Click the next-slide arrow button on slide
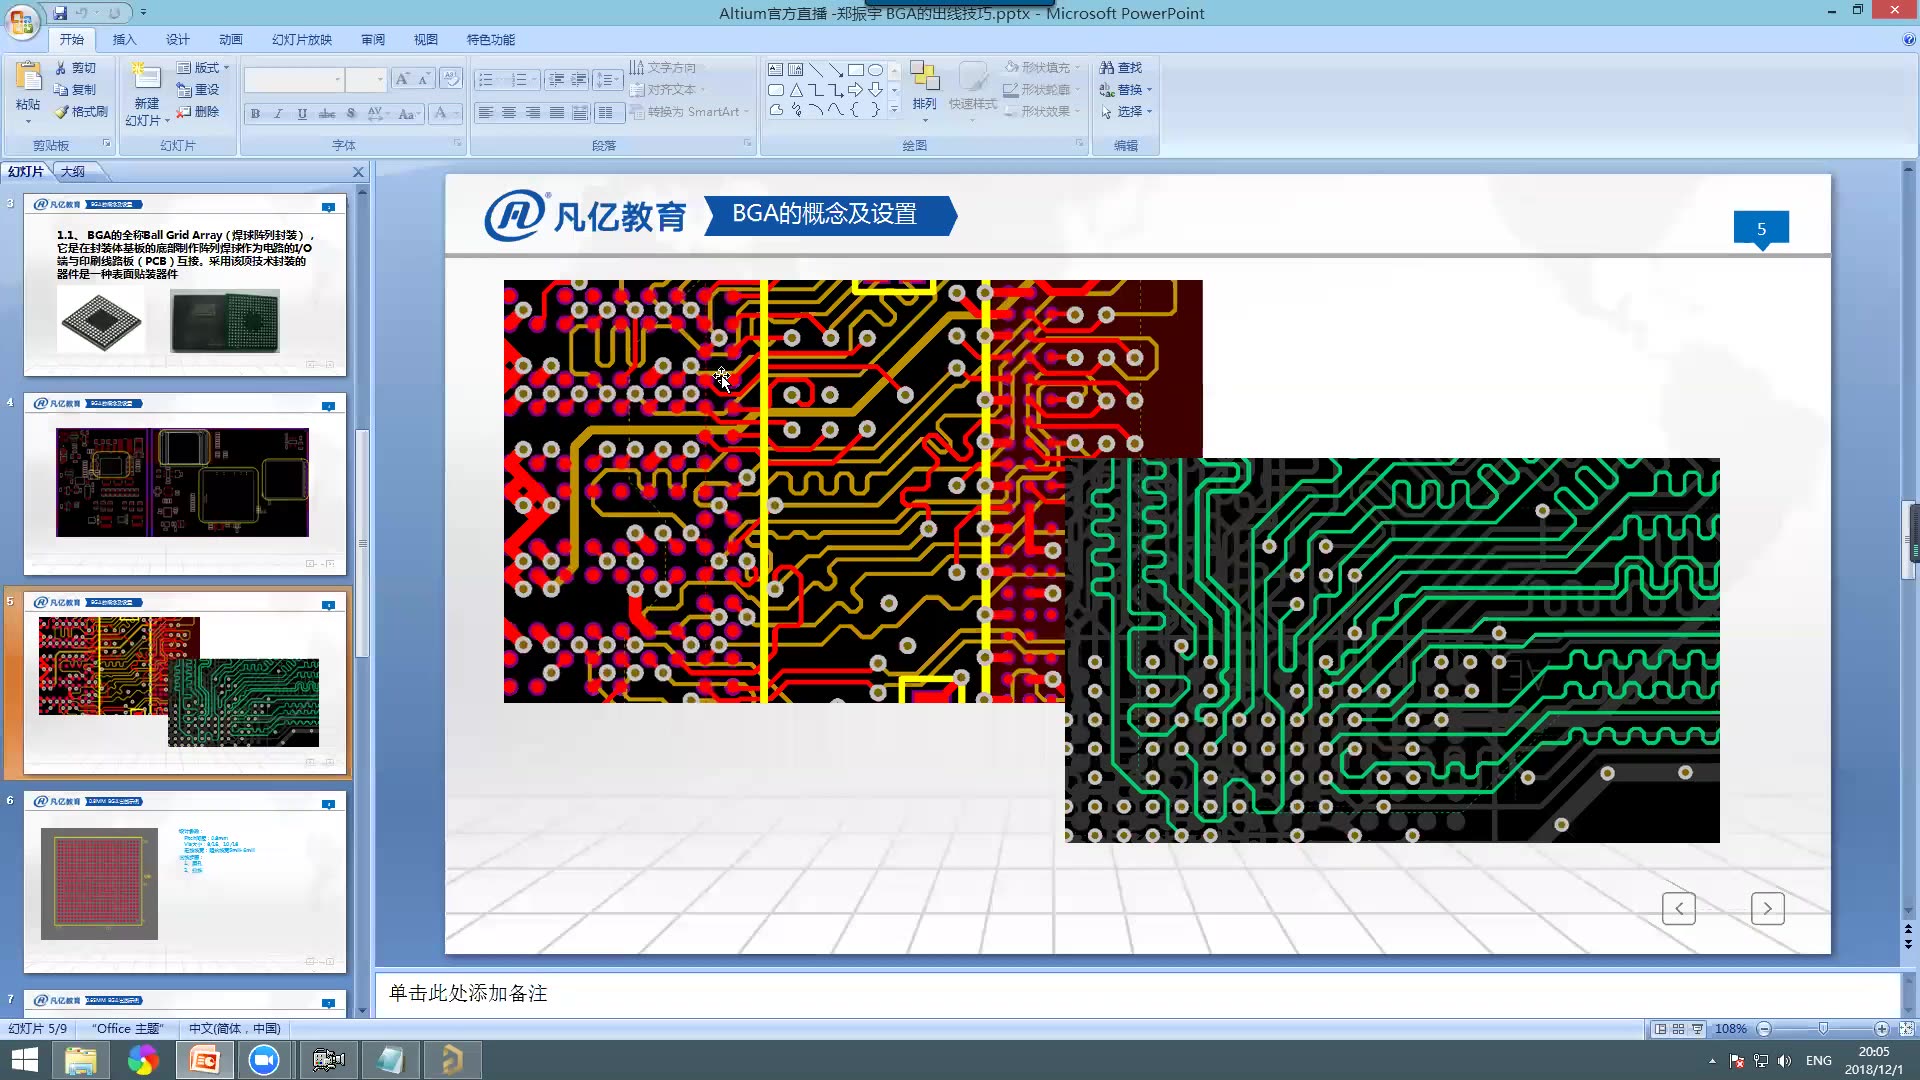This screenshot has width=1920, height=1080. click(1768, 909)
